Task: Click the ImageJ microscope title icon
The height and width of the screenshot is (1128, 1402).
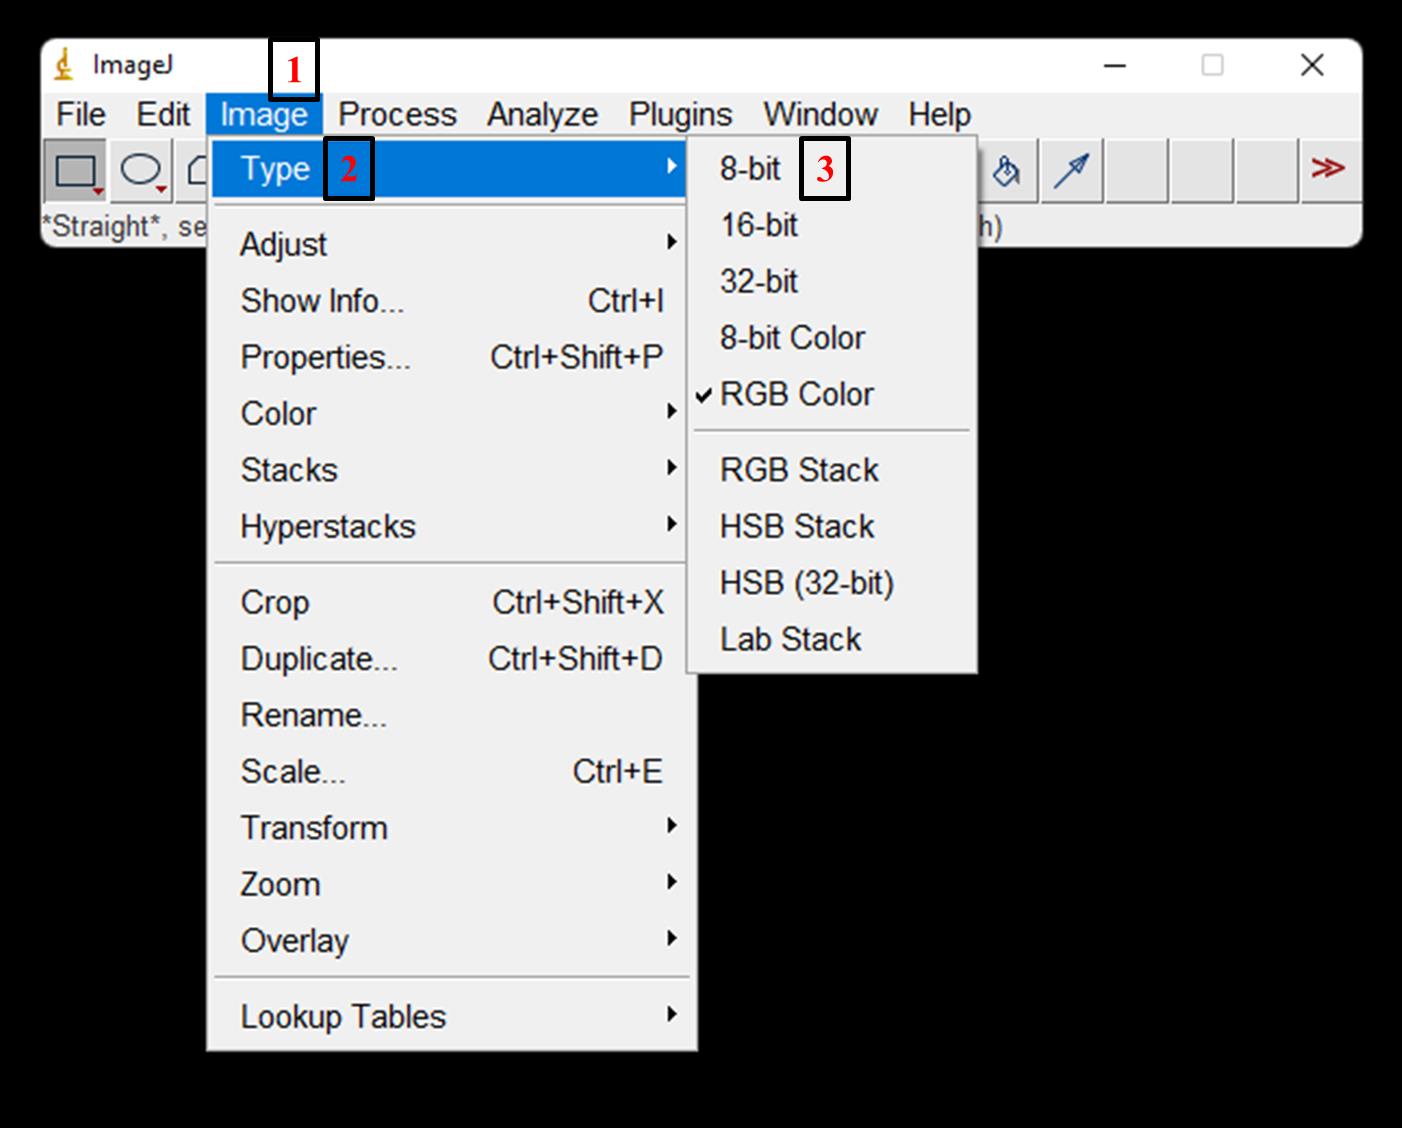Action: pyautogui.click(x=65, y=65)
